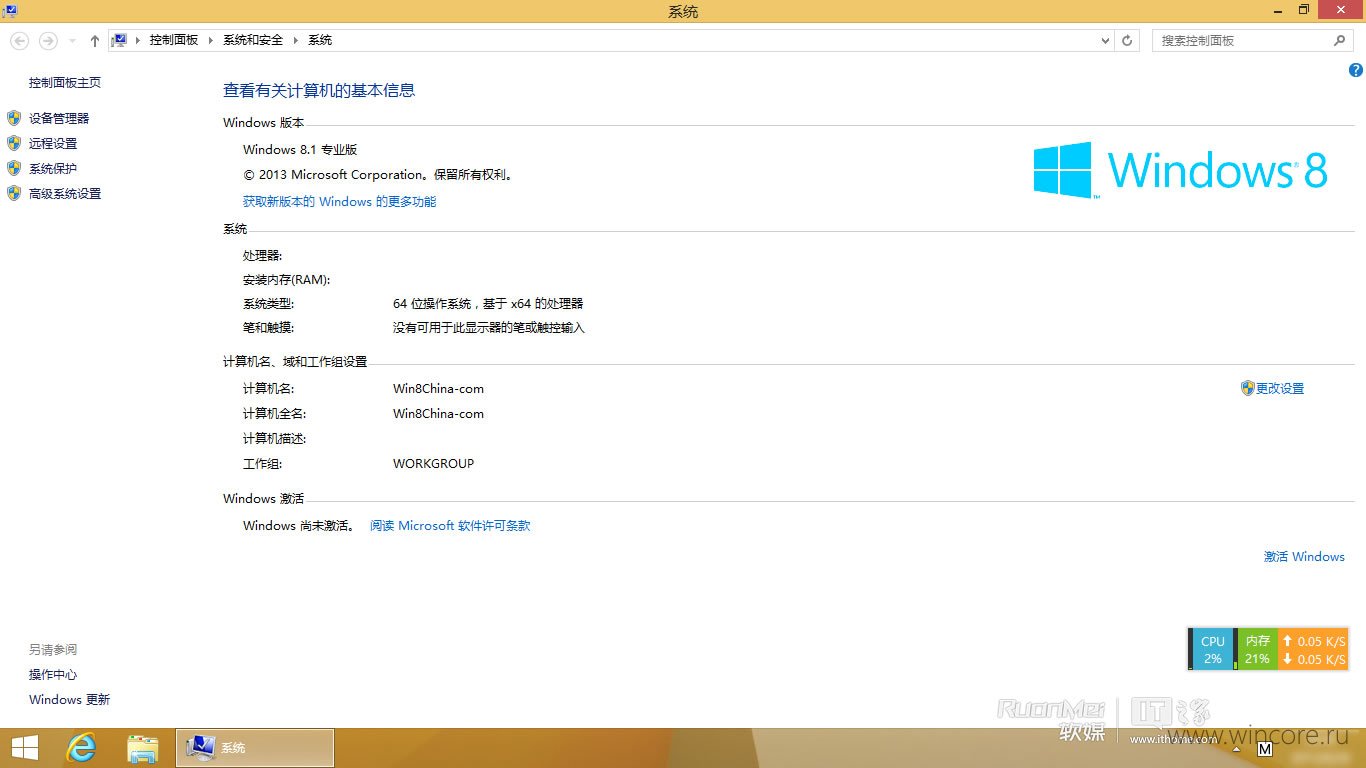
Task: Click the computer icon in address bar
Action: [x=120, y=40]
